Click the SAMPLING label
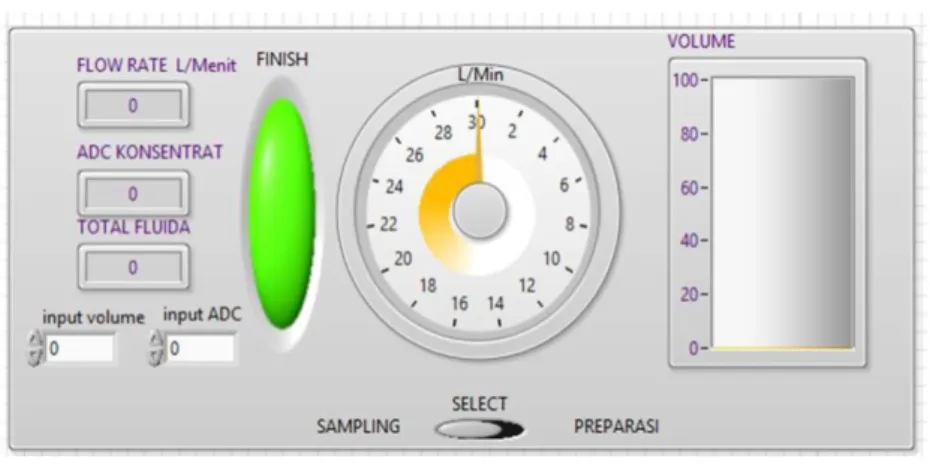The width and height of the screenshot is (930, 468). click(358, 426)
